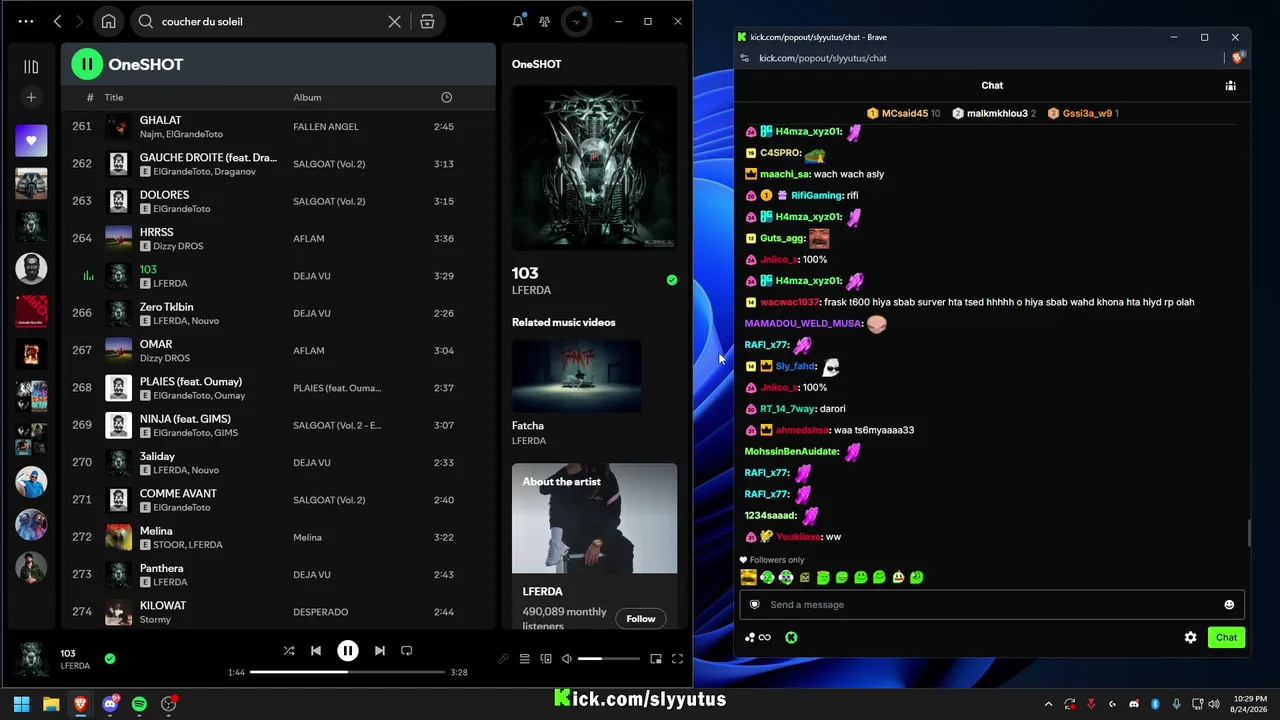Open Spotify What's New notifications bell

[518, 21]
